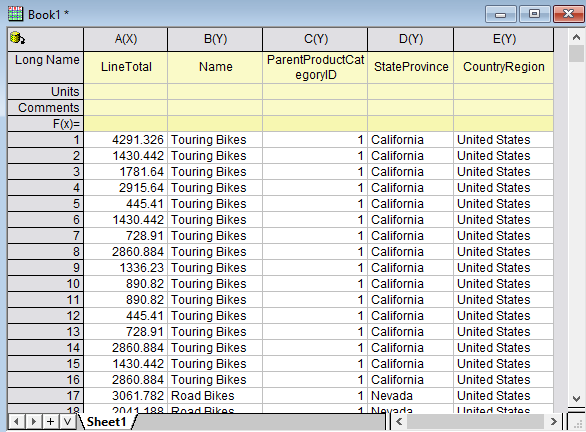Image resolution: width=586 pixels, height=432 pixels.
Task: Click the database connector icon in corner
Action: pos(17,38)
